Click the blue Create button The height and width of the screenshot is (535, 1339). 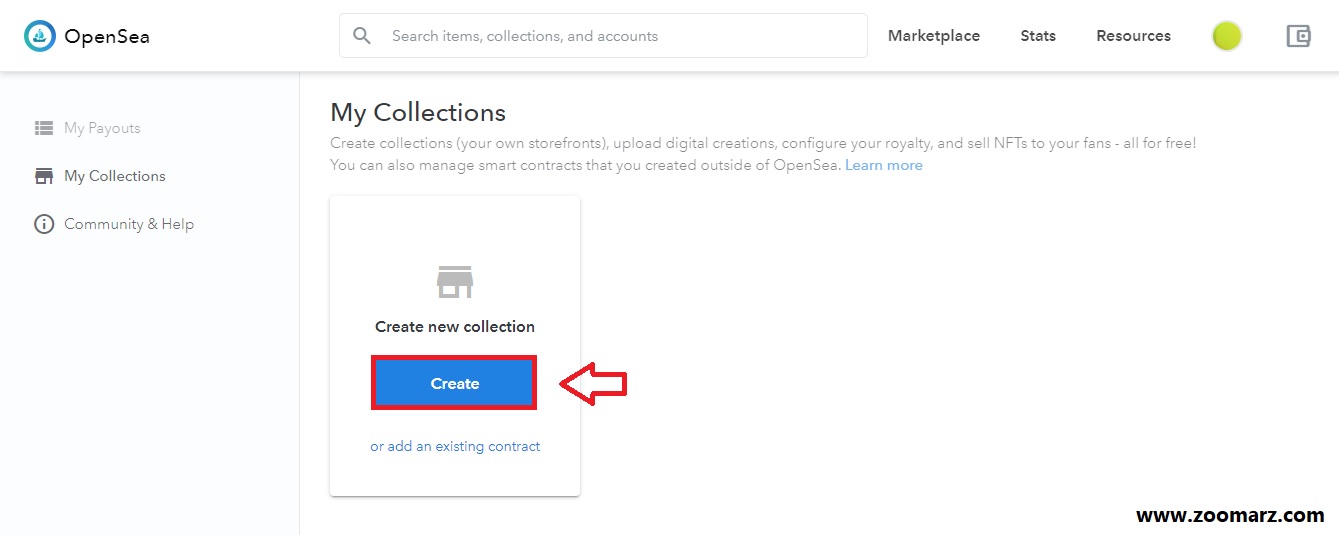[x=455, y=383]
